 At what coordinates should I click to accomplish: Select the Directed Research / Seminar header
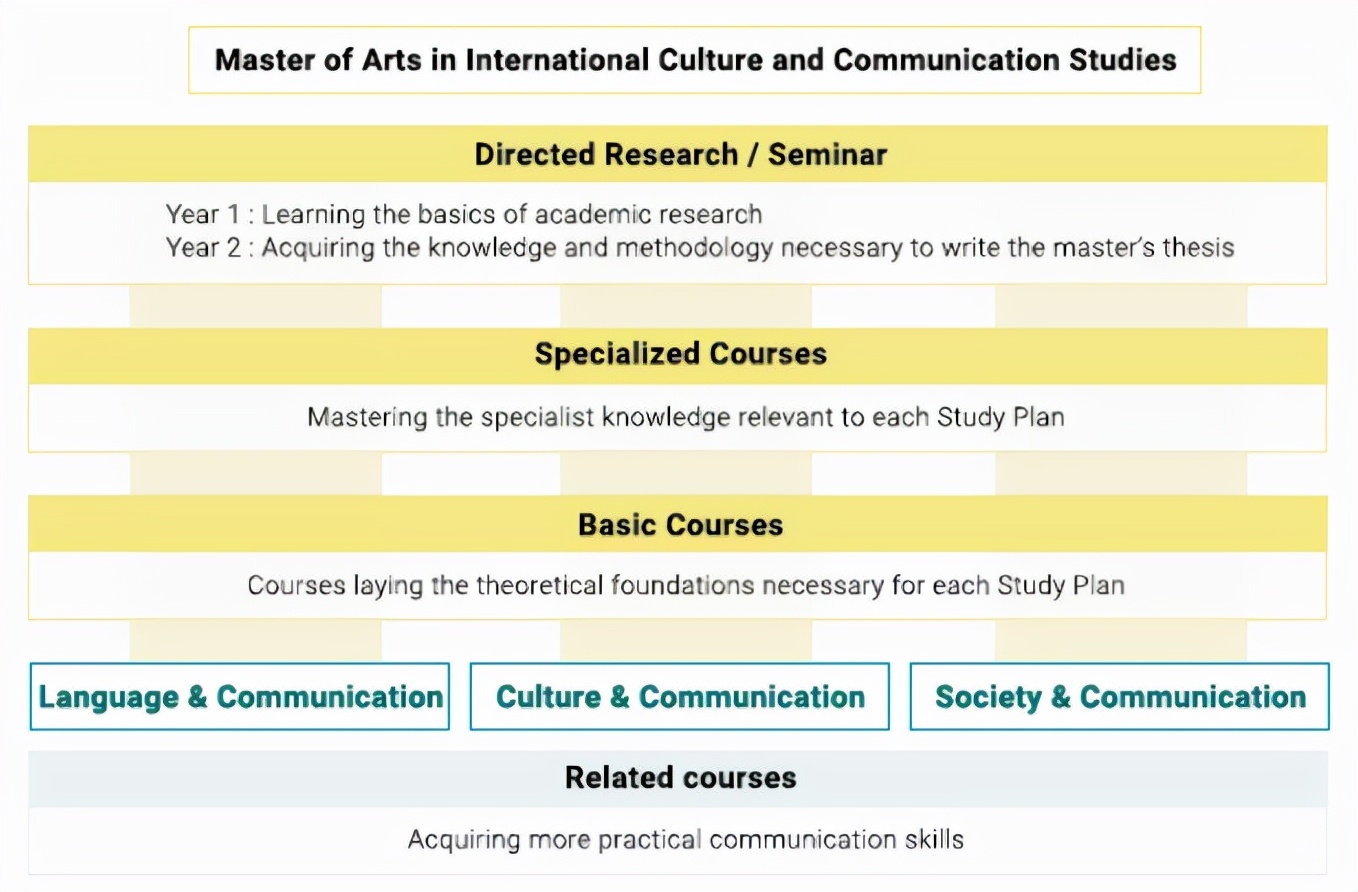coord(678,154)
